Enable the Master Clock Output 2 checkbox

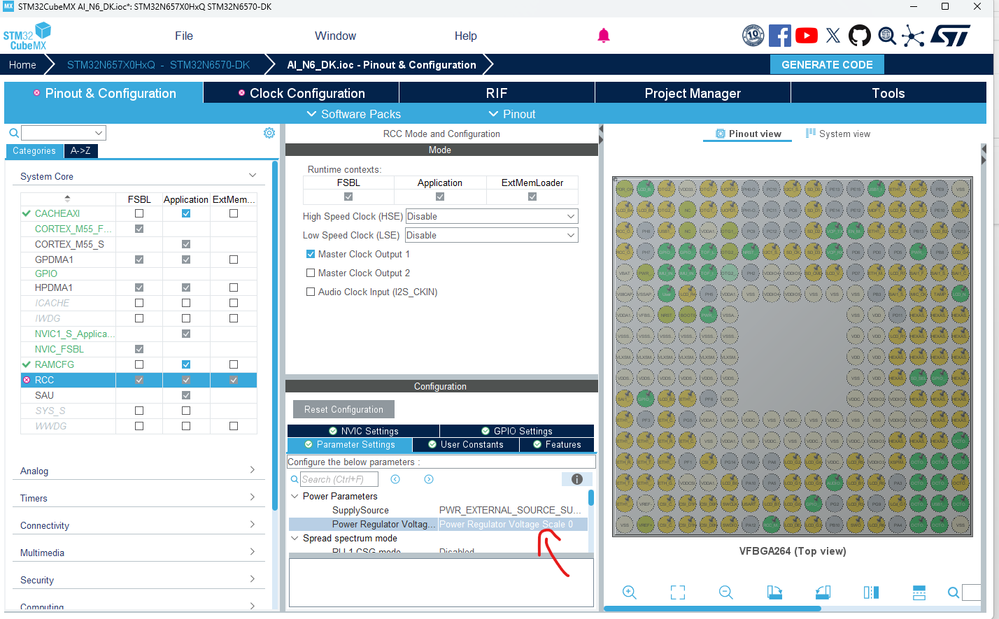click(310, 273)
